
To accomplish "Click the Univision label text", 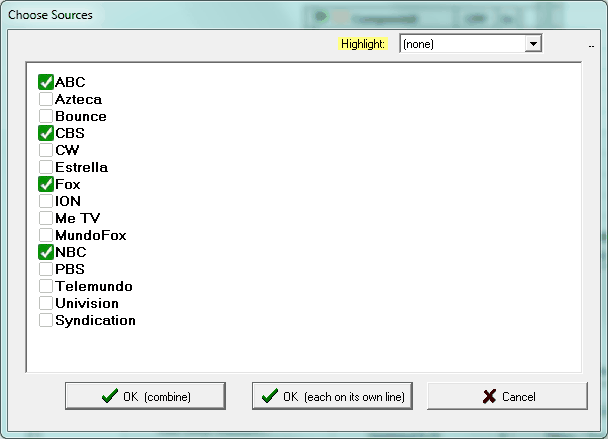I will coord(87,303).
